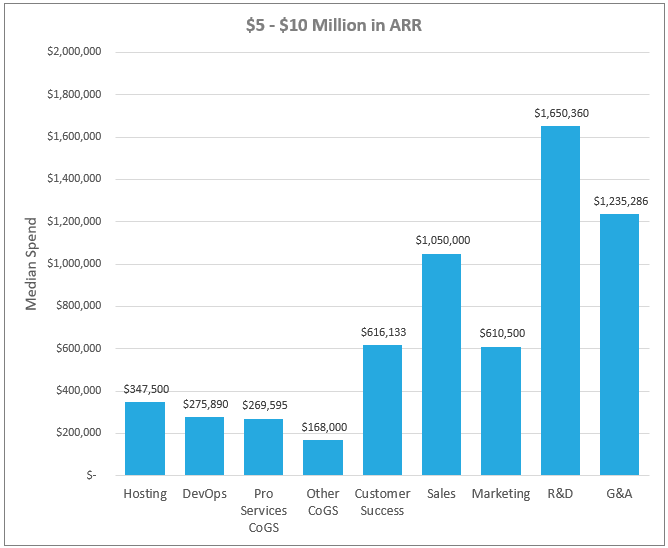Click the $347,500 data label
The width and height of the screenshot is (668, 548).
(146, 389)
